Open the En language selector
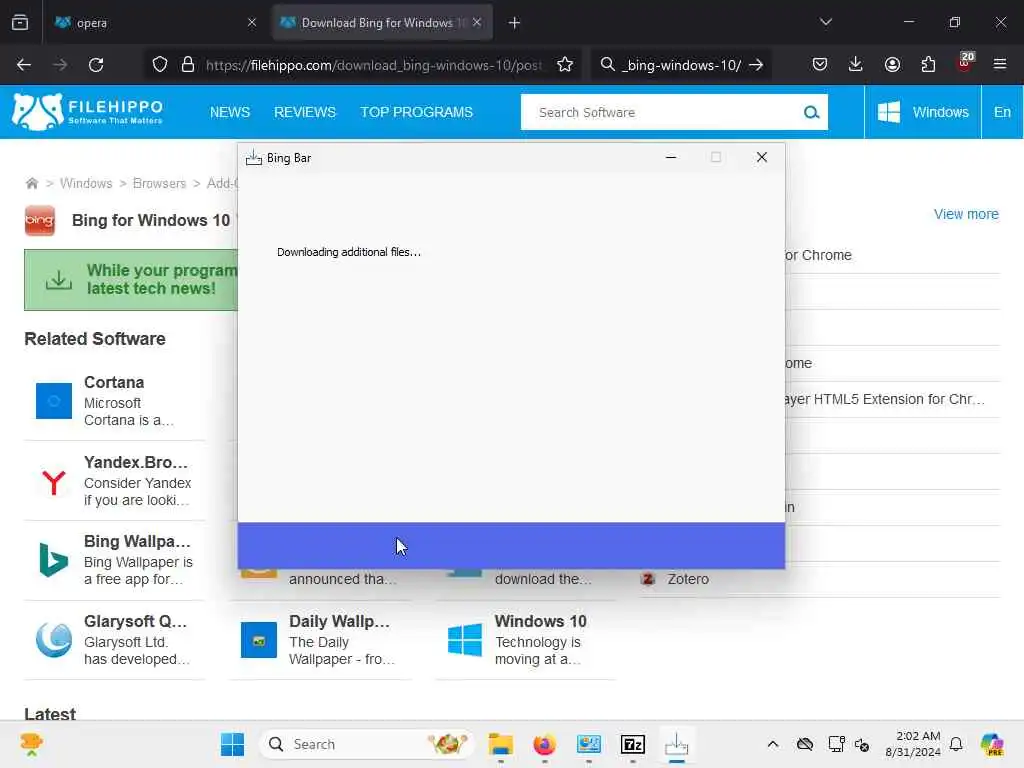The width and height of the screenshot is (1024, 768). click(1002, 112)
